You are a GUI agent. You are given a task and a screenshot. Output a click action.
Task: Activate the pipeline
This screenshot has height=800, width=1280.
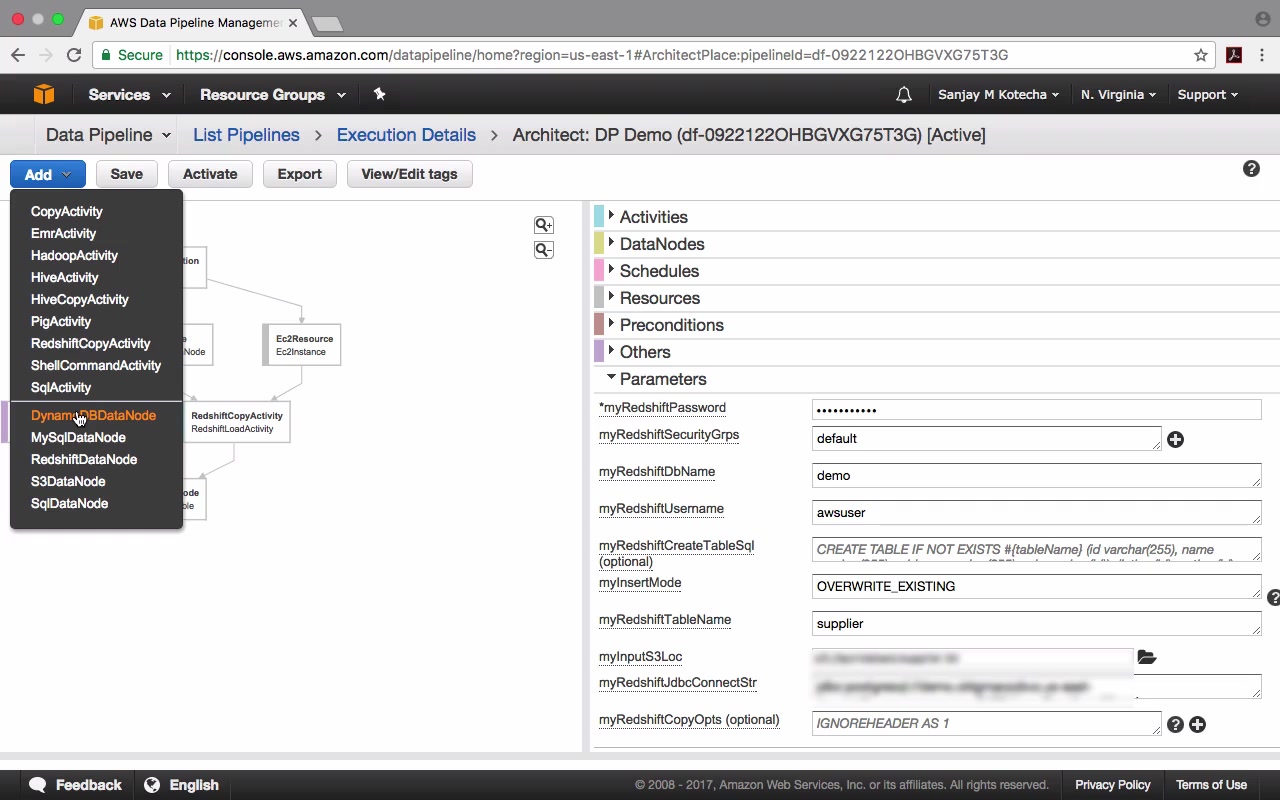pos(210,174)
